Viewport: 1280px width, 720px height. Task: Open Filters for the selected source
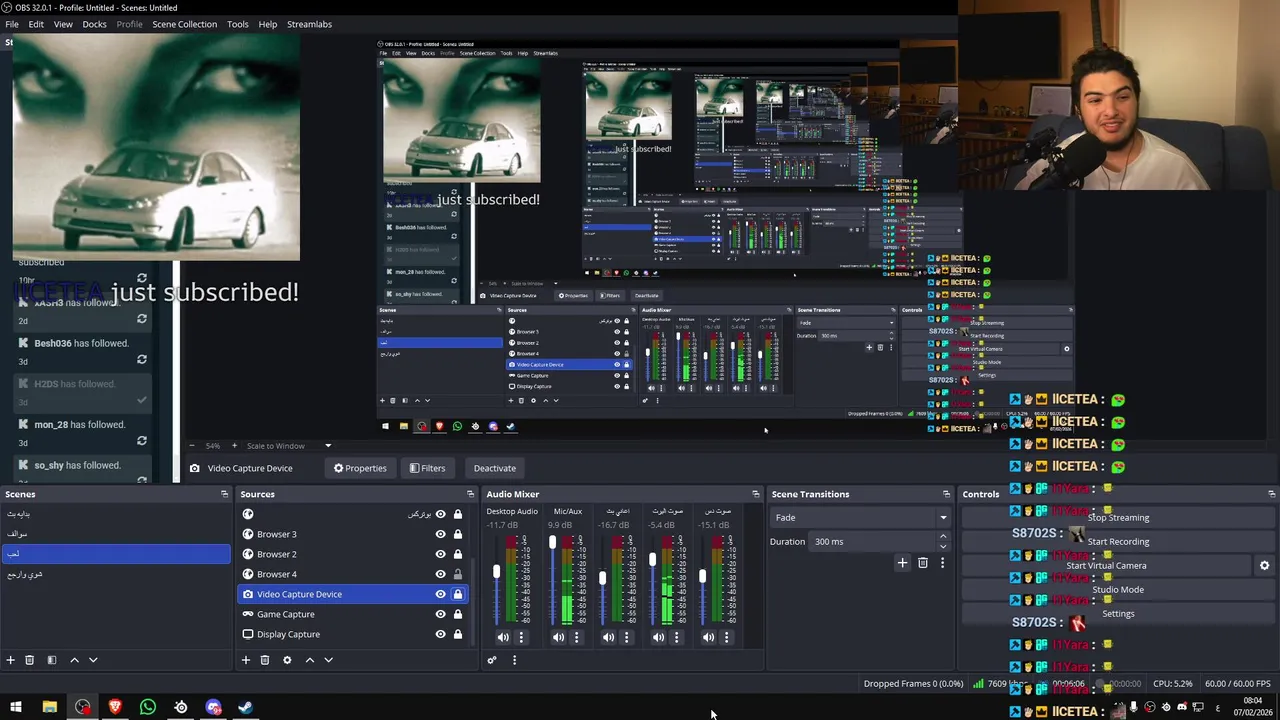(427, 468)
